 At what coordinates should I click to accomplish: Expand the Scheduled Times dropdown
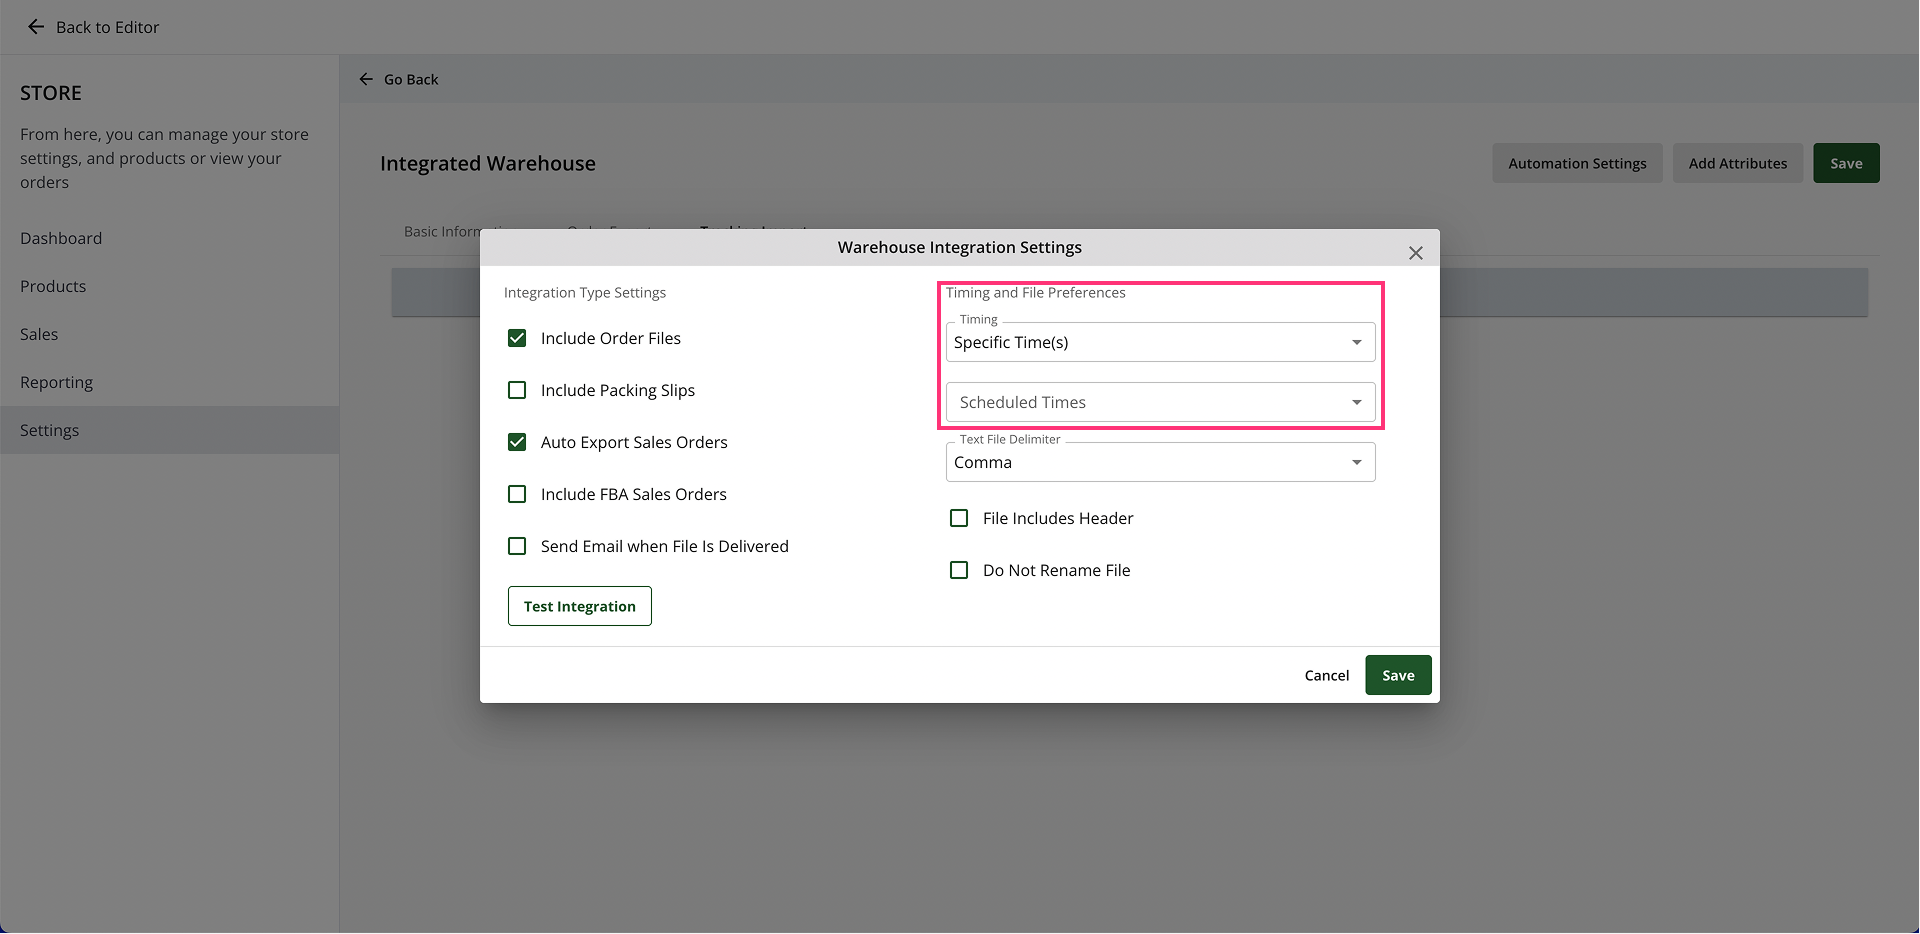pos(1160,402)
